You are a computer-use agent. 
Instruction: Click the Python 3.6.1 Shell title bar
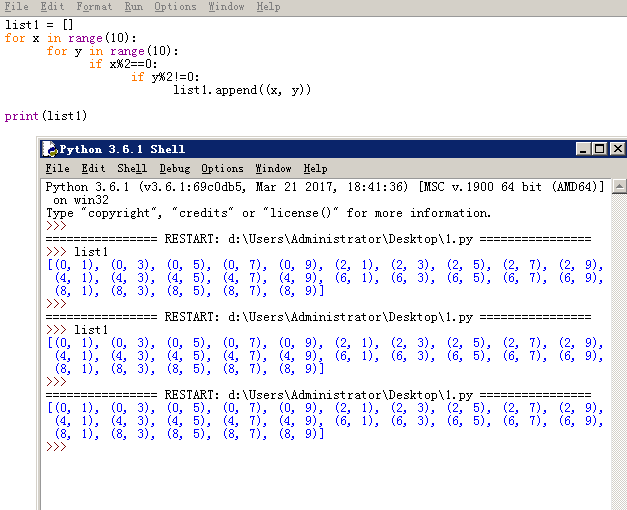[300, 149]
